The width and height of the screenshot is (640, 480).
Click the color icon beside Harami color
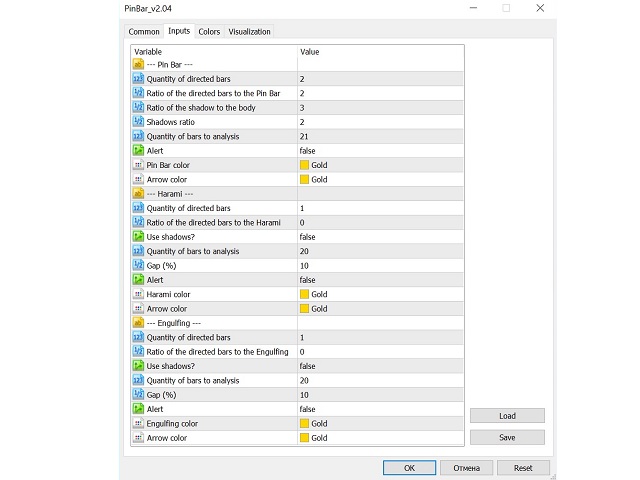(x=138, y=294)
